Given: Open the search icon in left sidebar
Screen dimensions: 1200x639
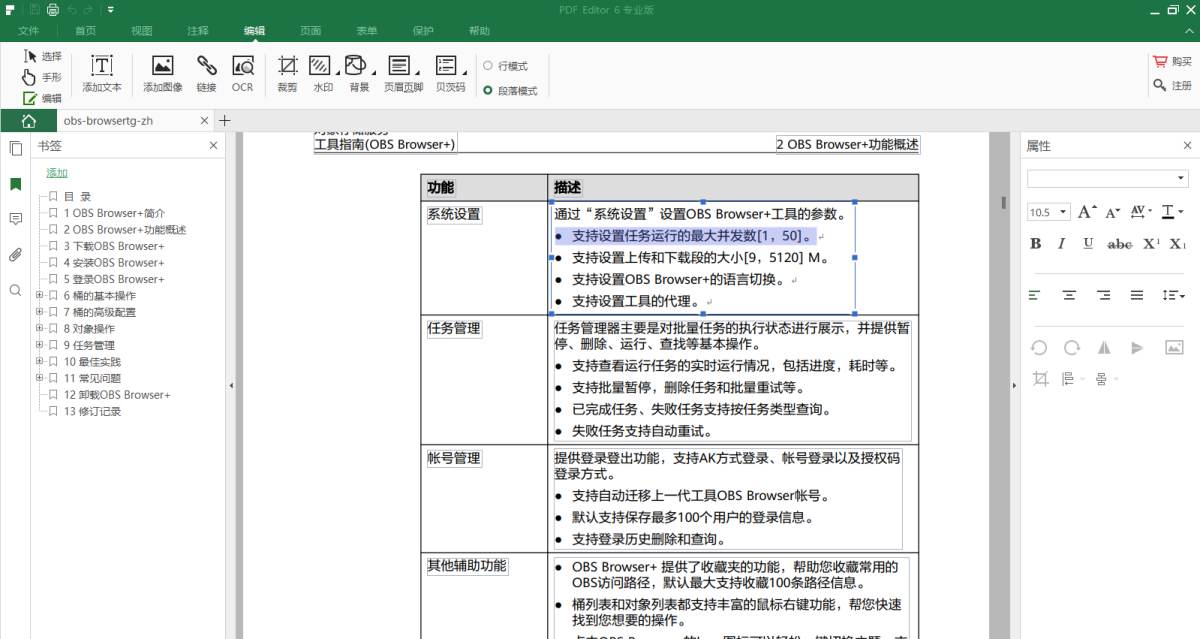Looking at the screenshot, I should click(x=14, y=290).
